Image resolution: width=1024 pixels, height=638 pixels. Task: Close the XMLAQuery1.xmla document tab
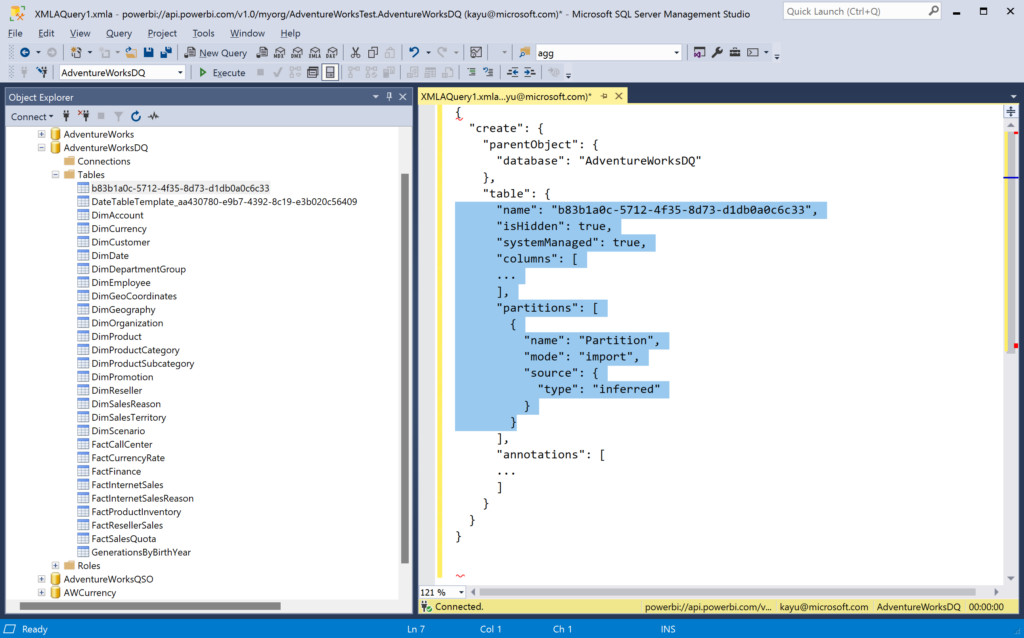[618, 97]
